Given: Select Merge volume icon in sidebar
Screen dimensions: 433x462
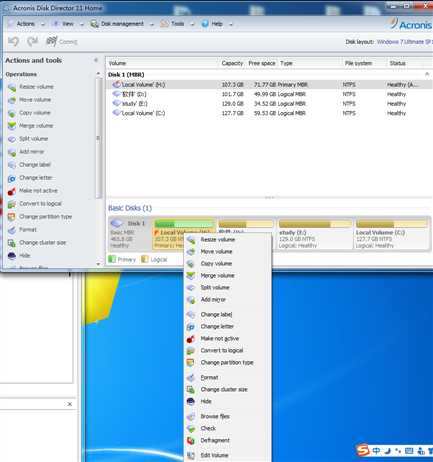Looking at the screenshot, I should click(x=12, y=126).
